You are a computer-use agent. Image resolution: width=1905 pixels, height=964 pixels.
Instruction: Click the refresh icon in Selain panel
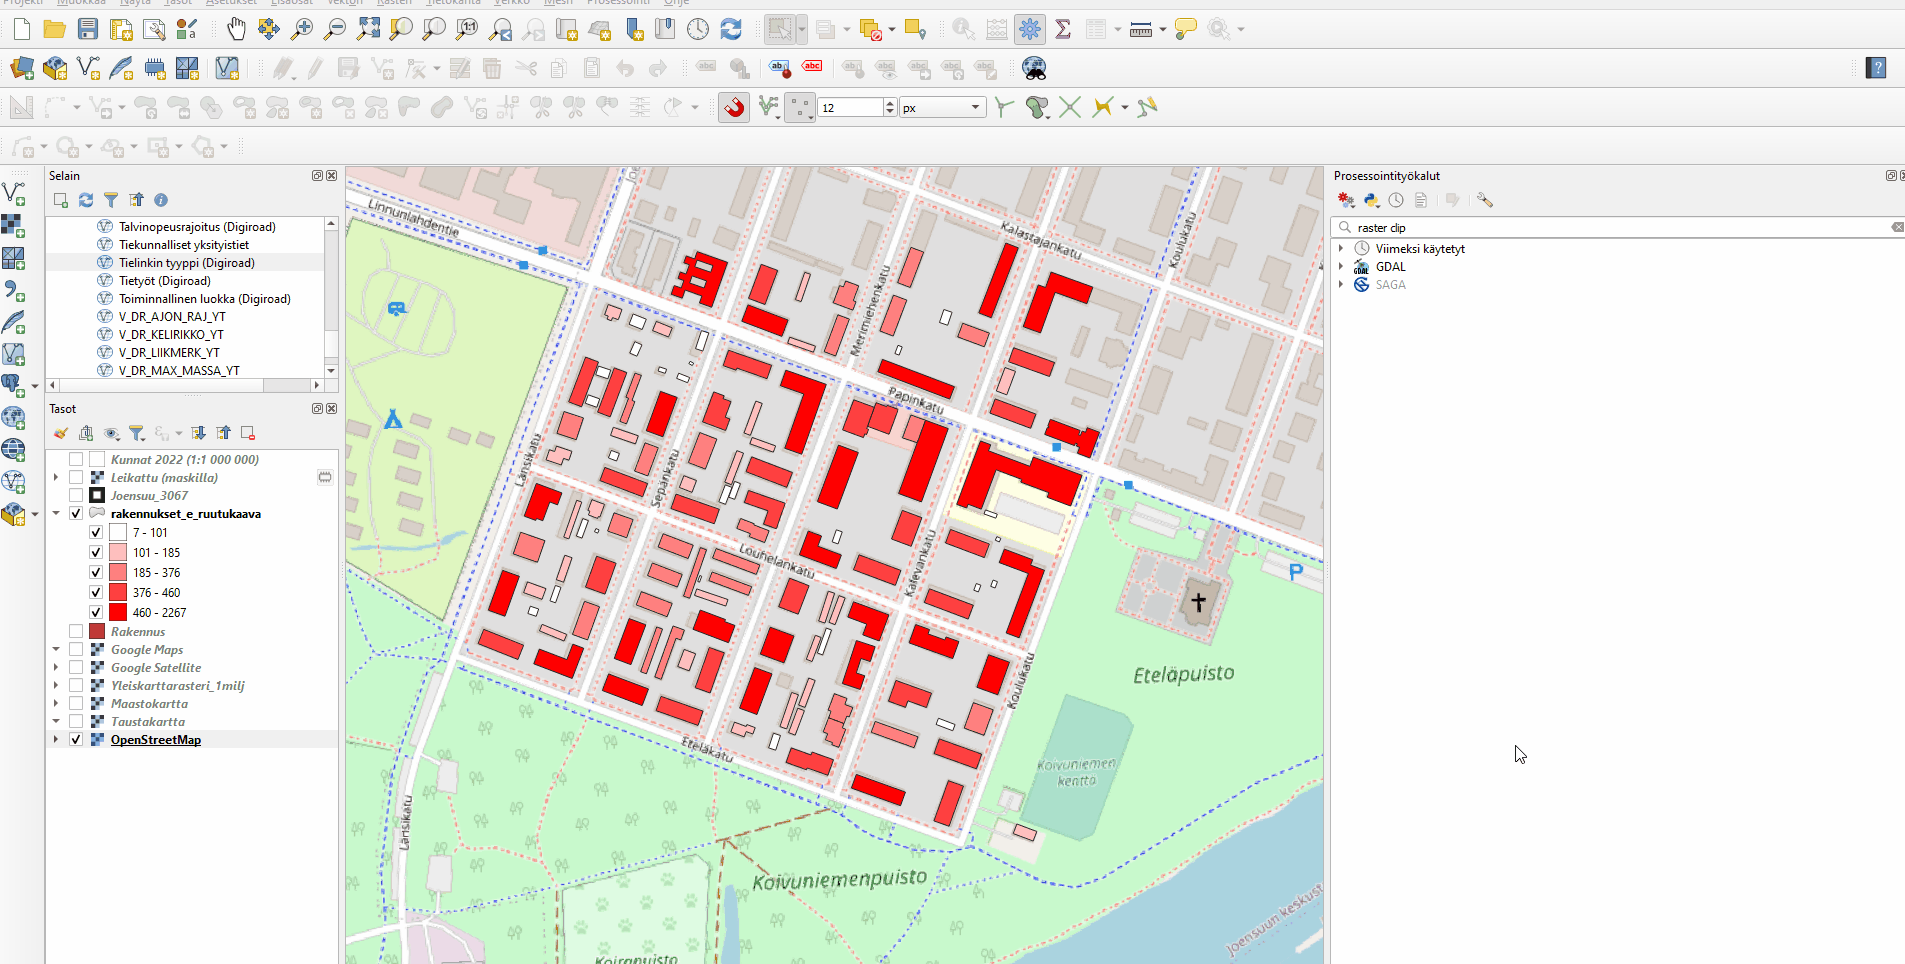tap(86, 200)
